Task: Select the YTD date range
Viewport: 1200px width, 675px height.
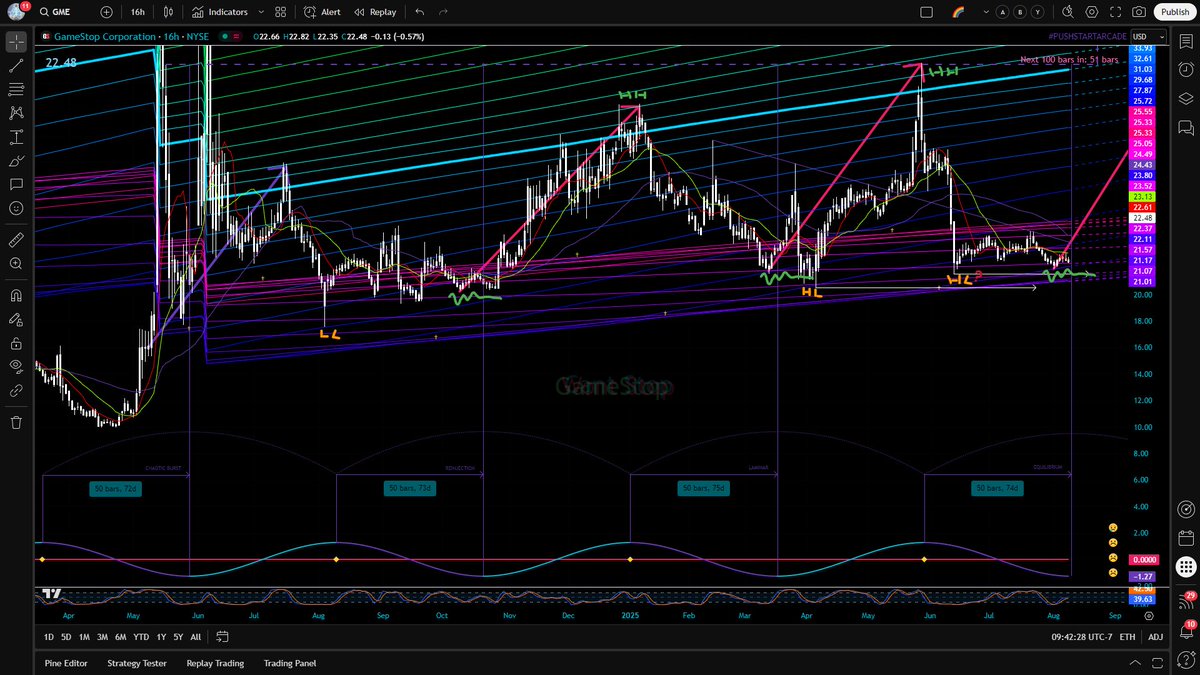Action: (141, 637)
